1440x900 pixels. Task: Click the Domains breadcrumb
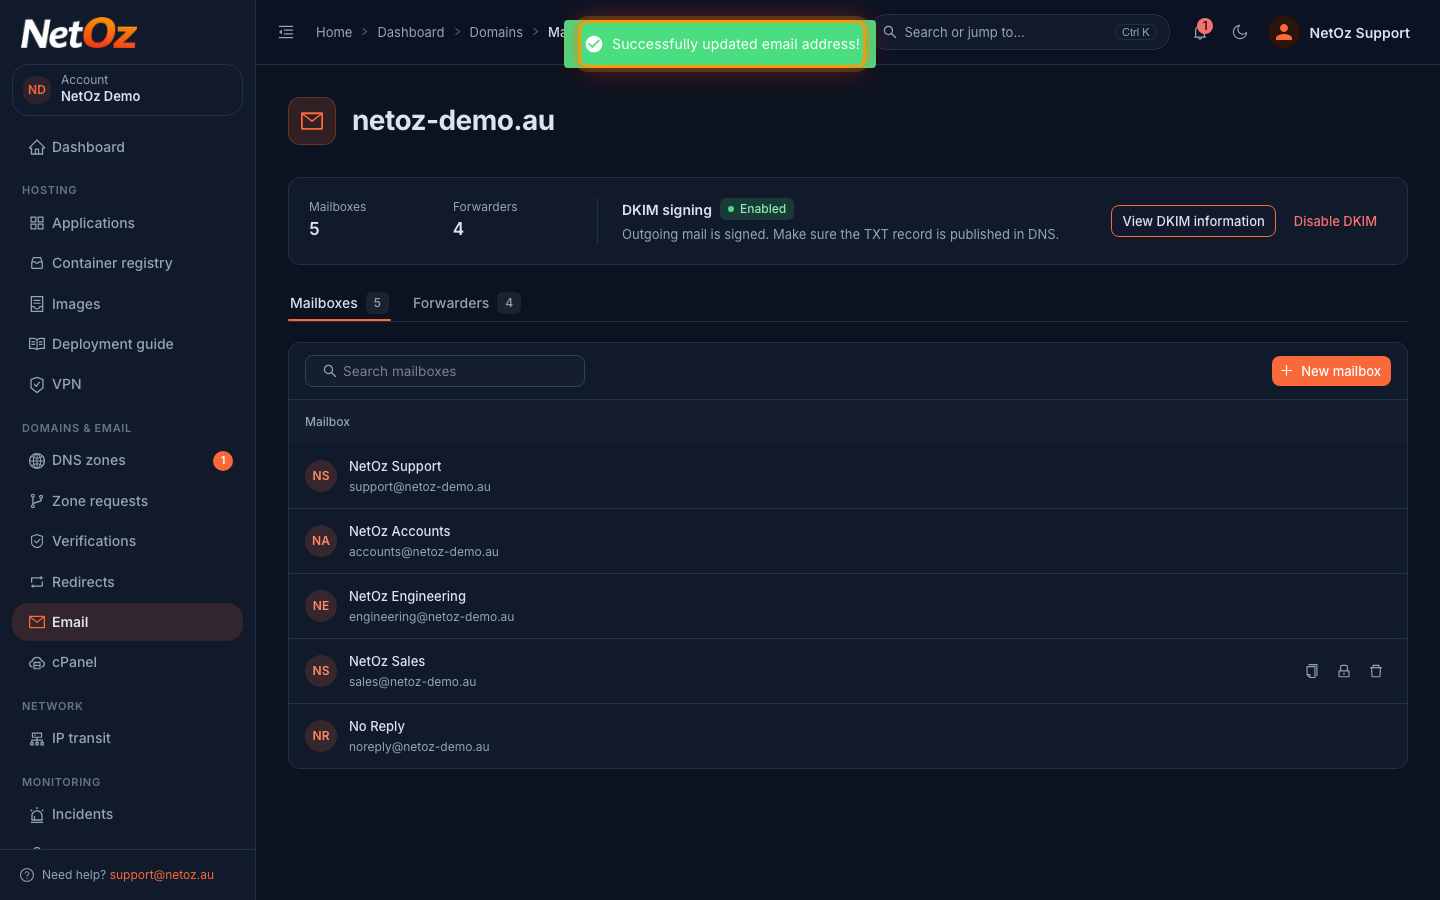496,32
